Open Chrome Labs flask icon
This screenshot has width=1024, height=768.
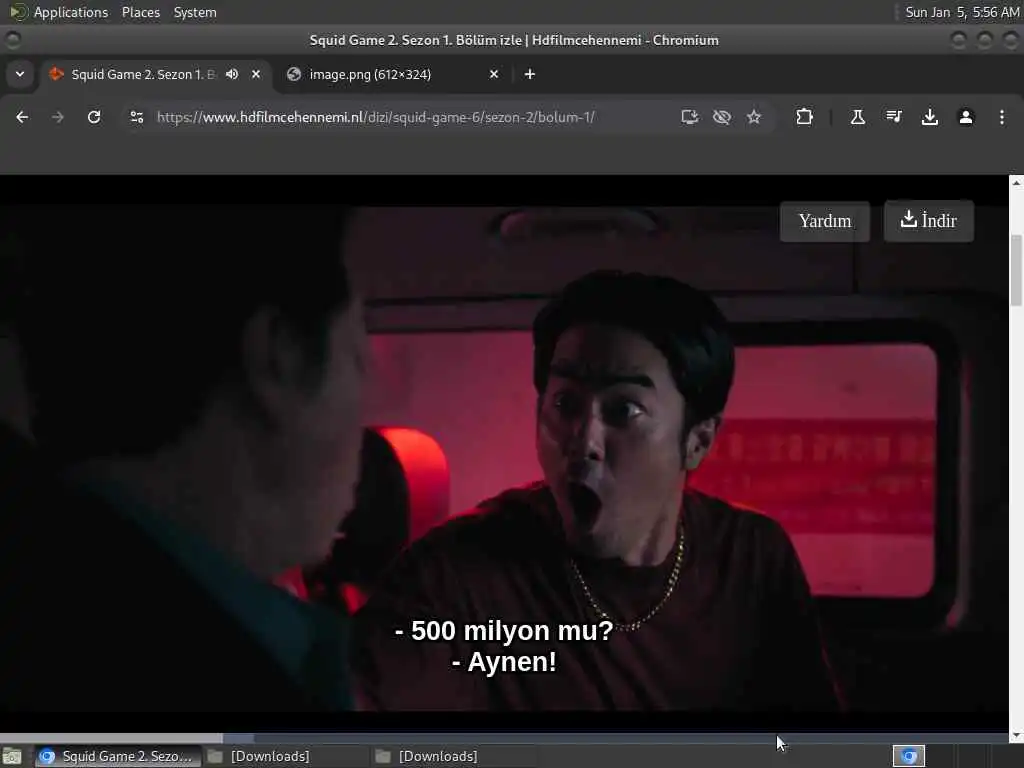(857, 117)
